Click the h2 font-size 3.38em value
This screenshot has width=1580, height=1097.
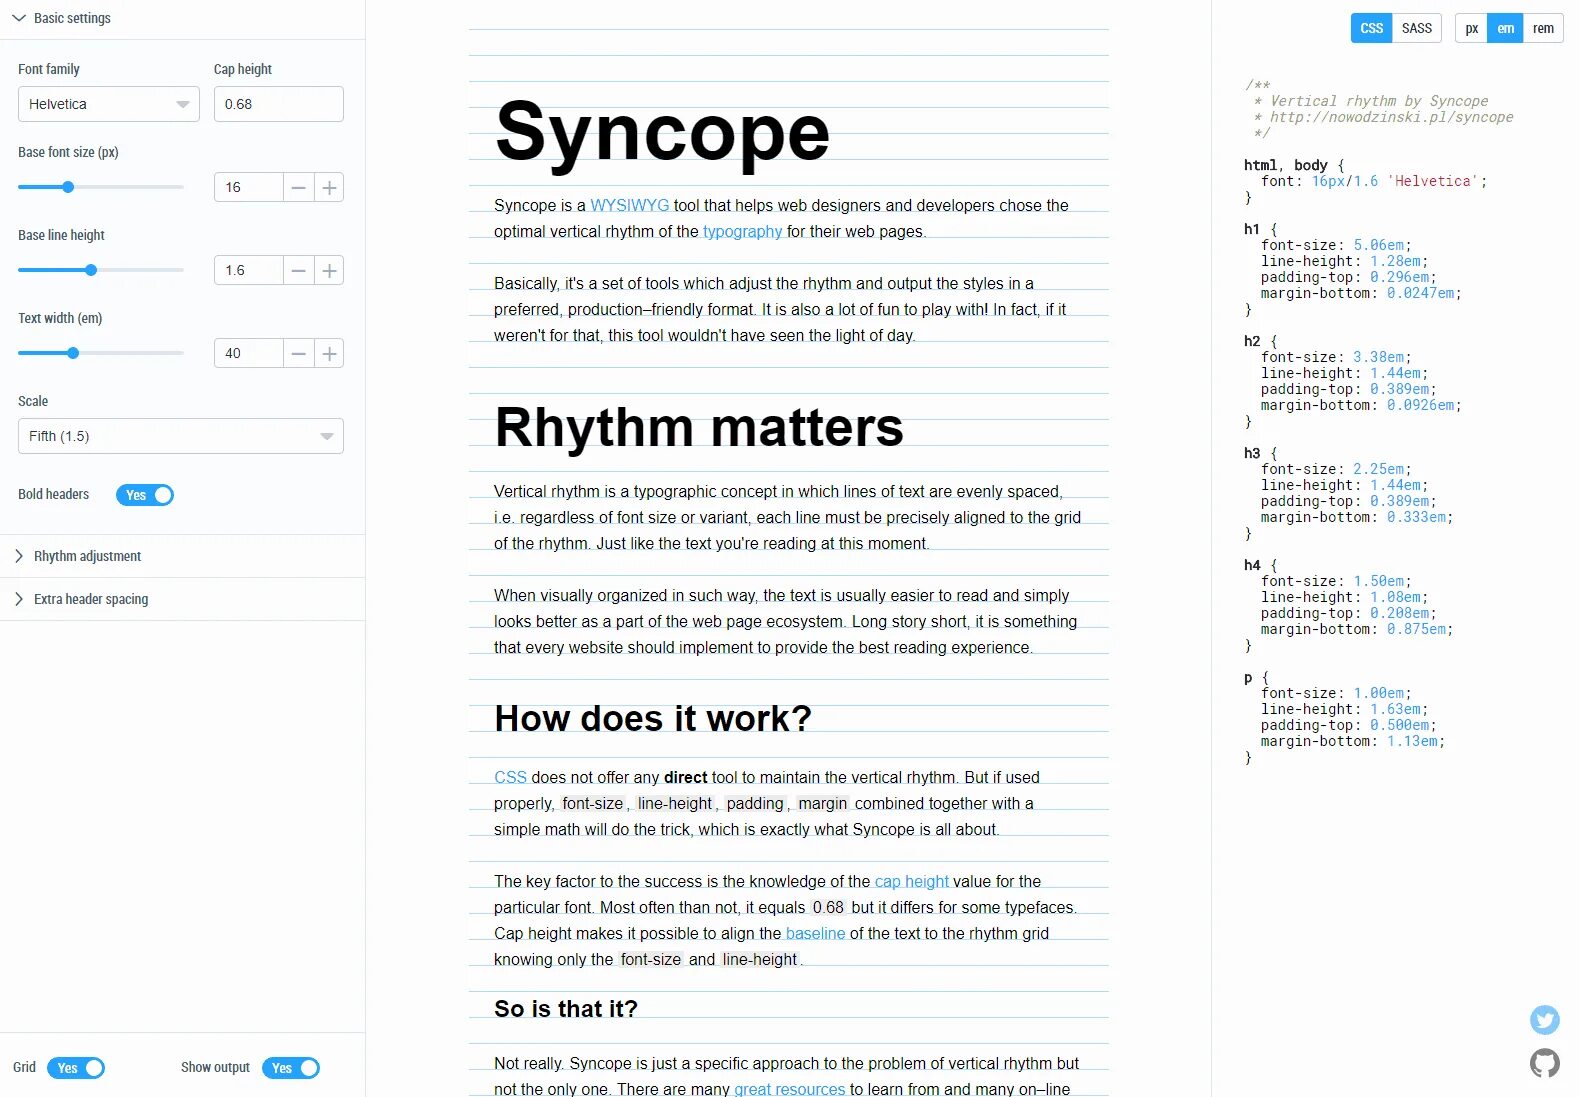pos(1379,357)
